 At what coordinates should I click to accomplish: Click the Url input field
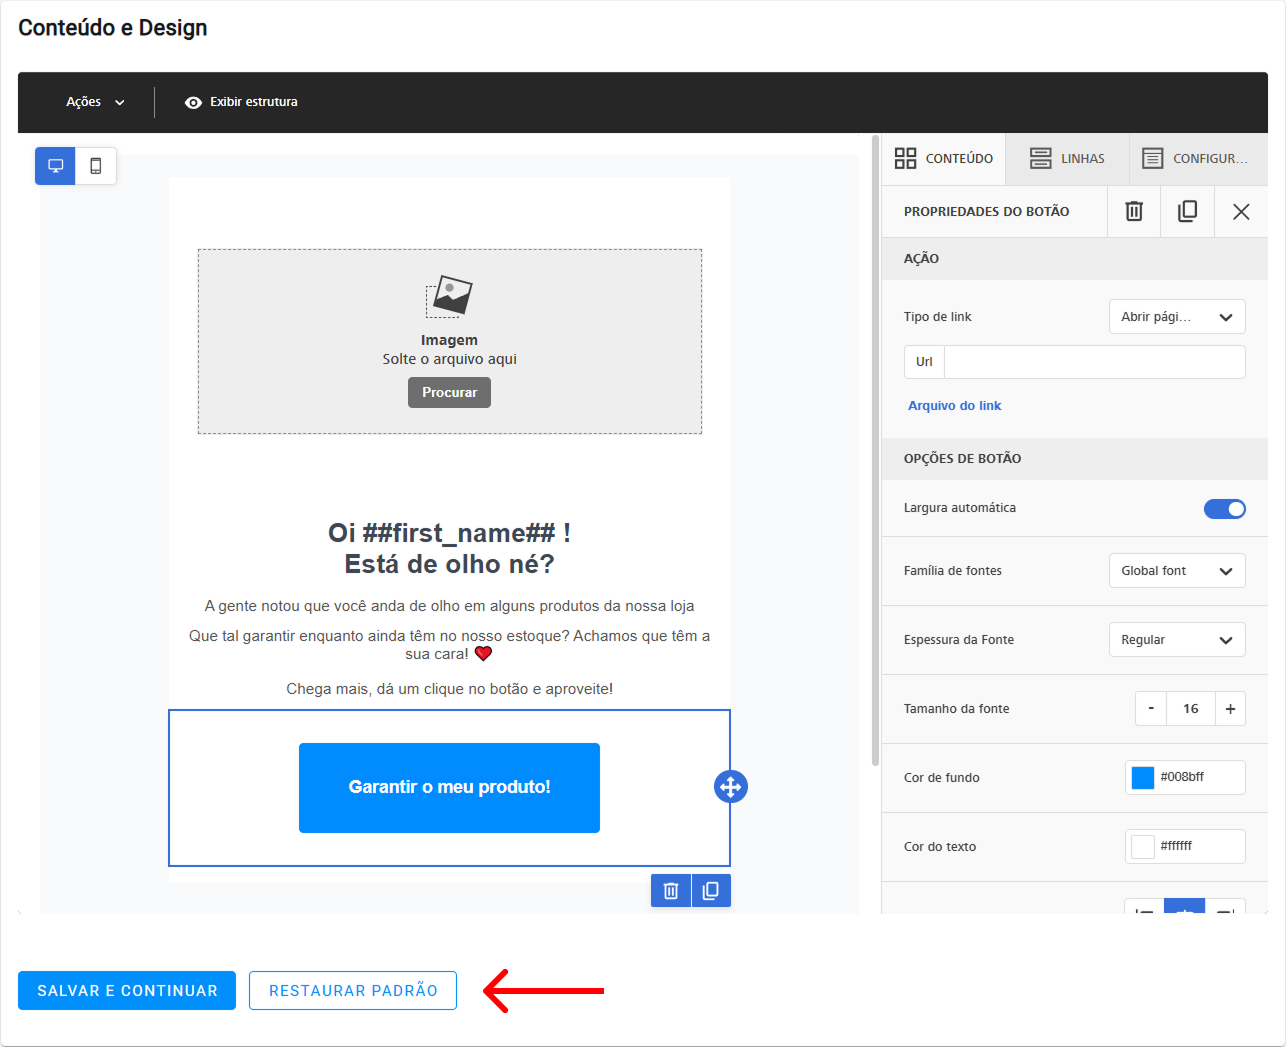pyautogui.click(x=1094, y=362)
